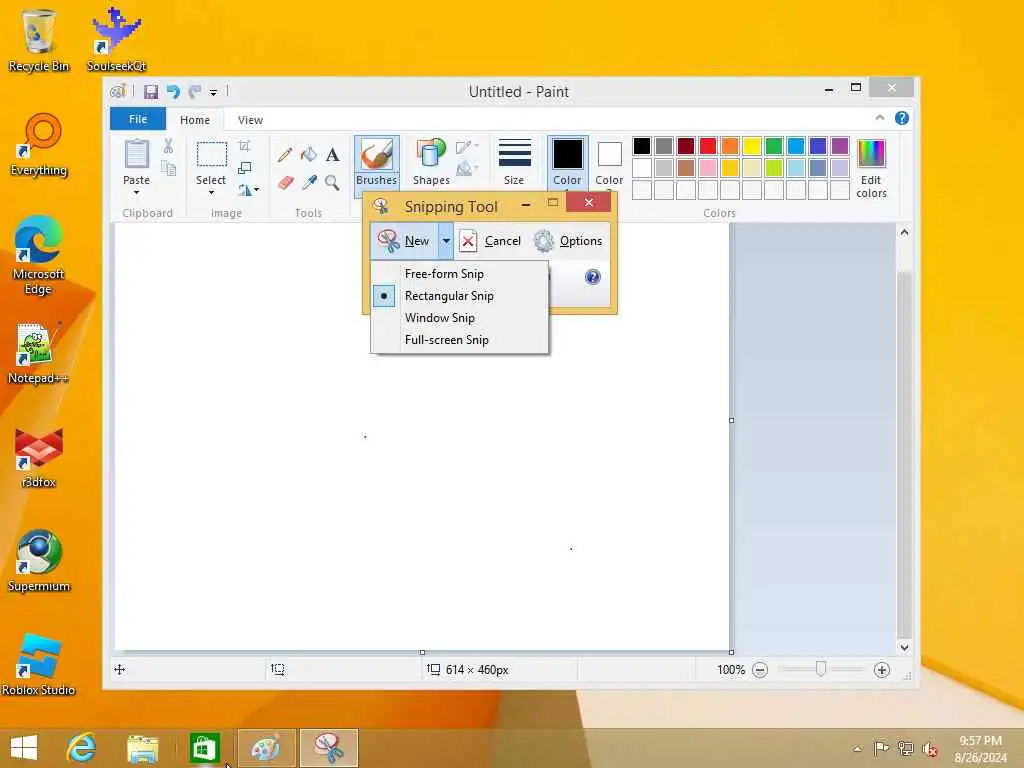Open Options in Snipping Tool
This screenshot has height=768, width=1024.
click(x=568, y=241)
